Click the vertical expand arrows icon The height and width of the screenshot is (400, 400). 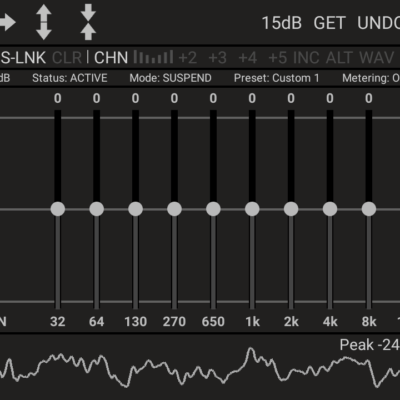[44, 22]
